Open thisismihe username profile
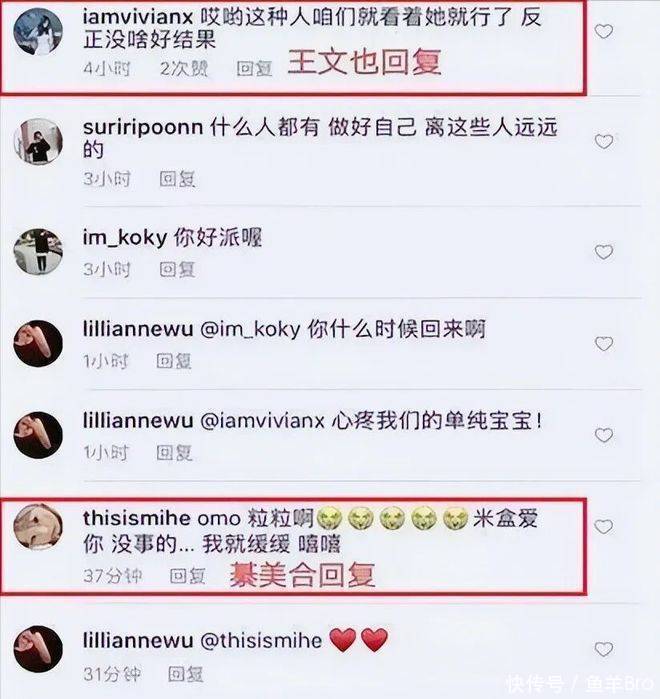This screenshot has width=660, height=699. click(137, 518)
